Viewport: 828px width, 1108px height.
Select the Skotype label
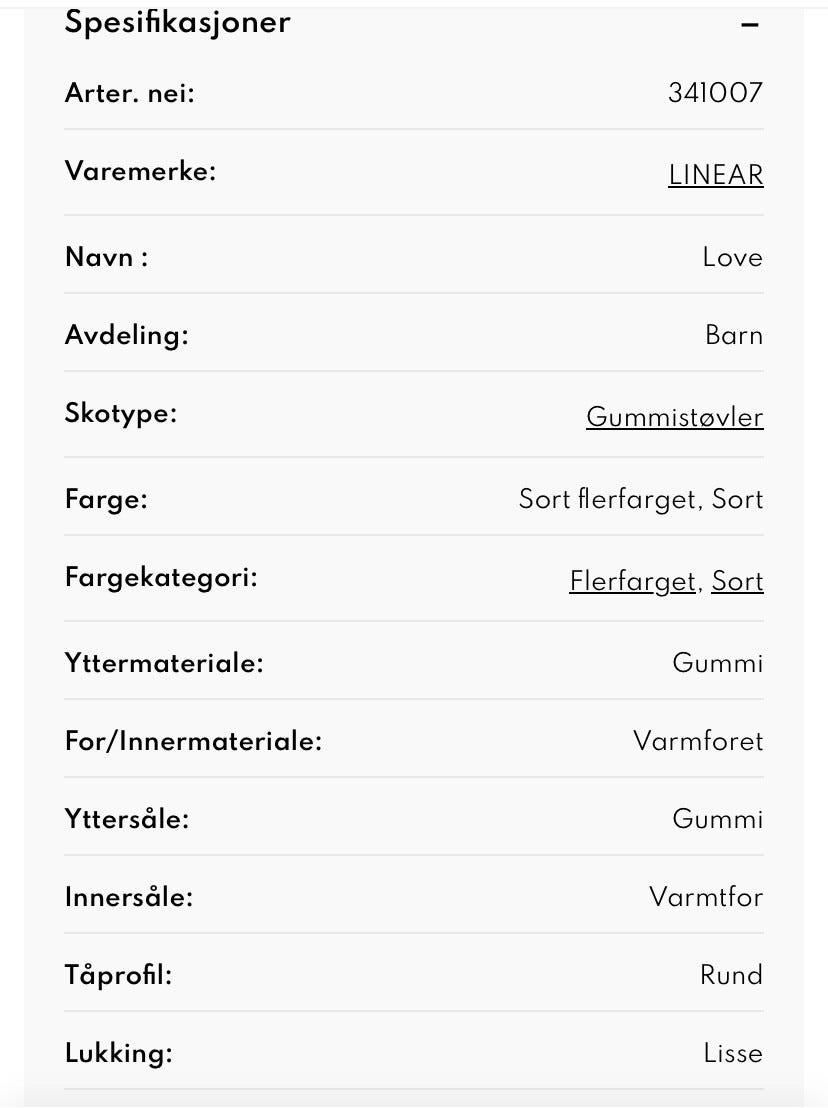[x=121, y=413]
